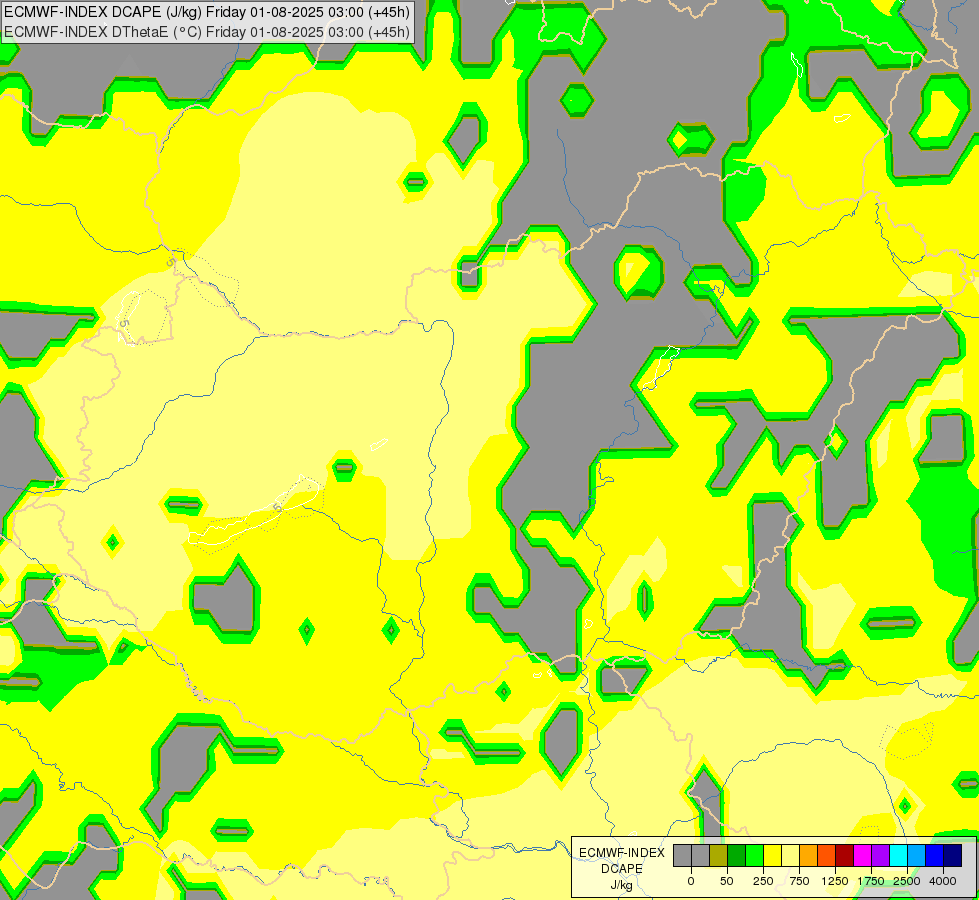Click the dark green legend swatch
The image size is (979, 900).
pos(737,855)
